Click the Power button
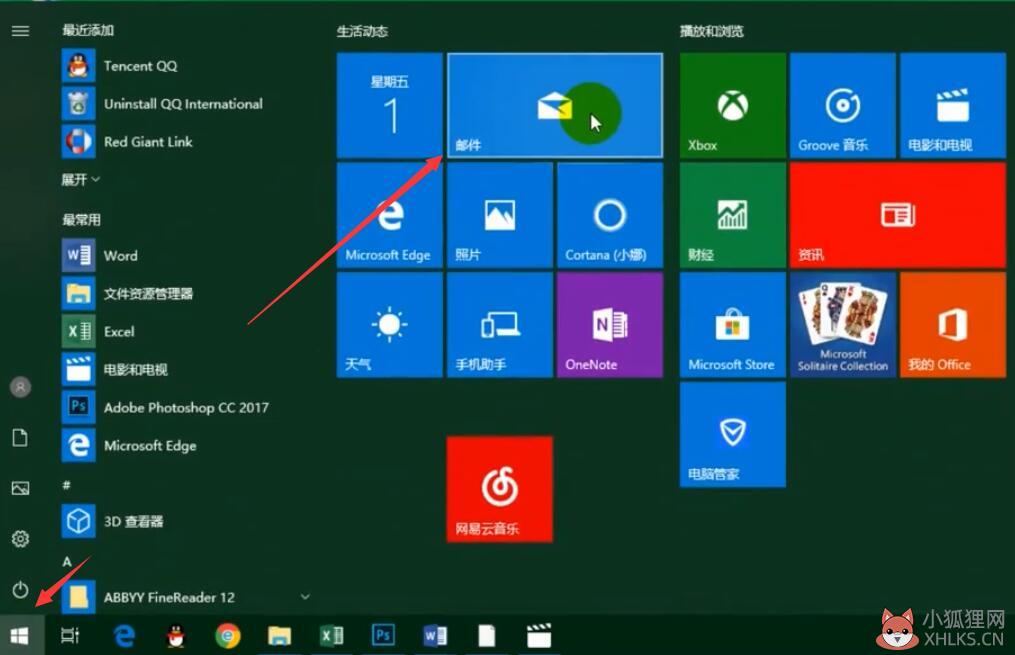 click(x=21, y=590)
